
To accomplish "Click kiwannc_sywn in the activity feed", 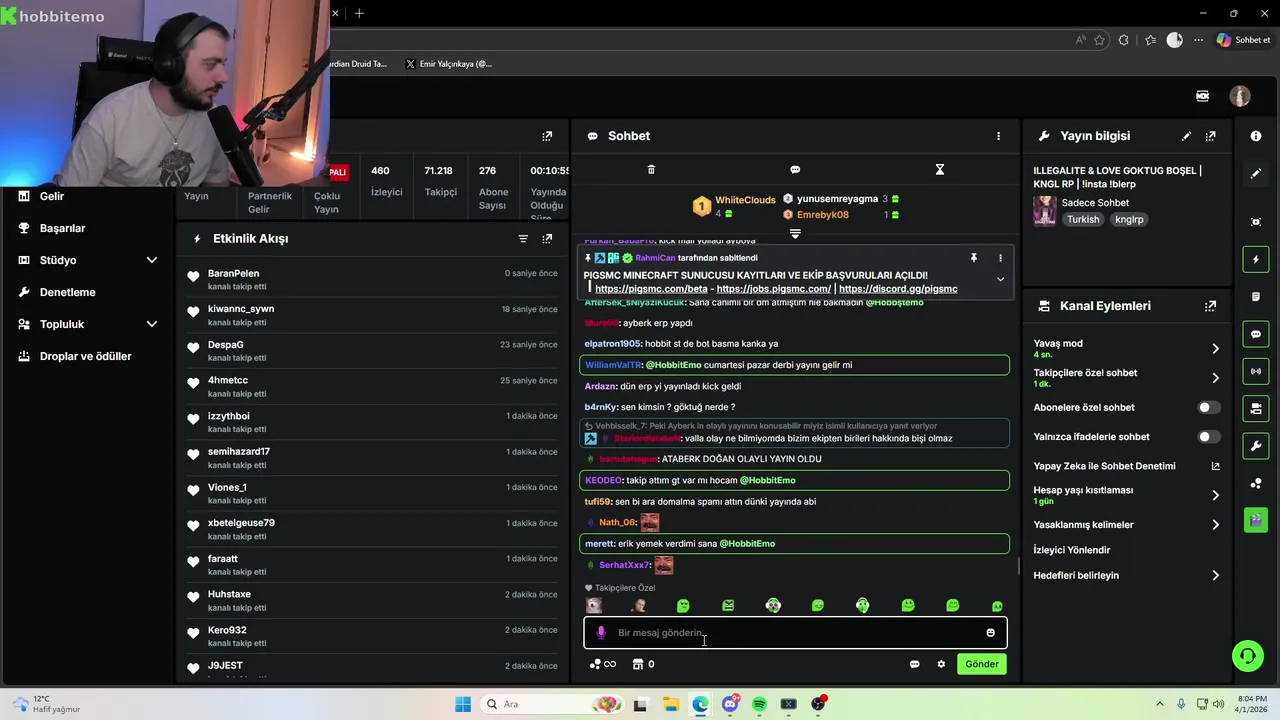I will click(x=241, y=309).
